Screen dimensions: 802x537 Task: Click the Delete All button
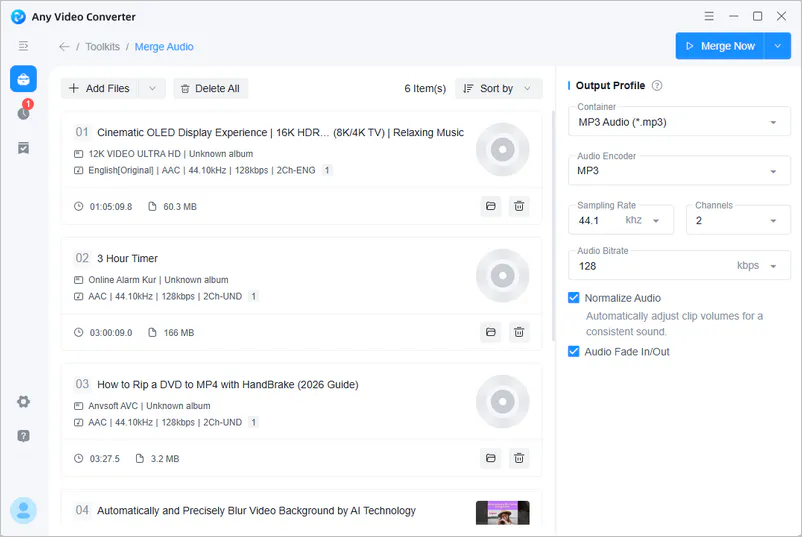(x=211, y=88)
